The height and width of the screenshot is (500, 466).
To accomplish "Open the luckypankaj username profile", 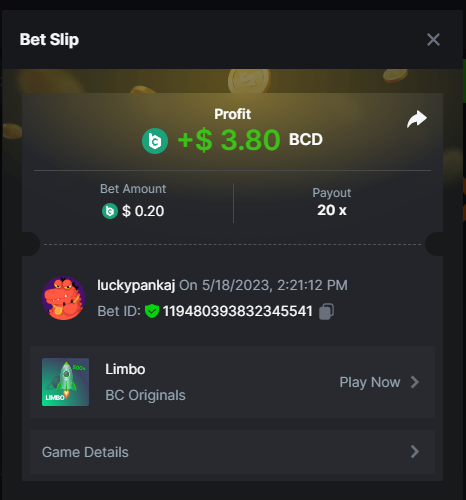I will [x=136, y=285].
